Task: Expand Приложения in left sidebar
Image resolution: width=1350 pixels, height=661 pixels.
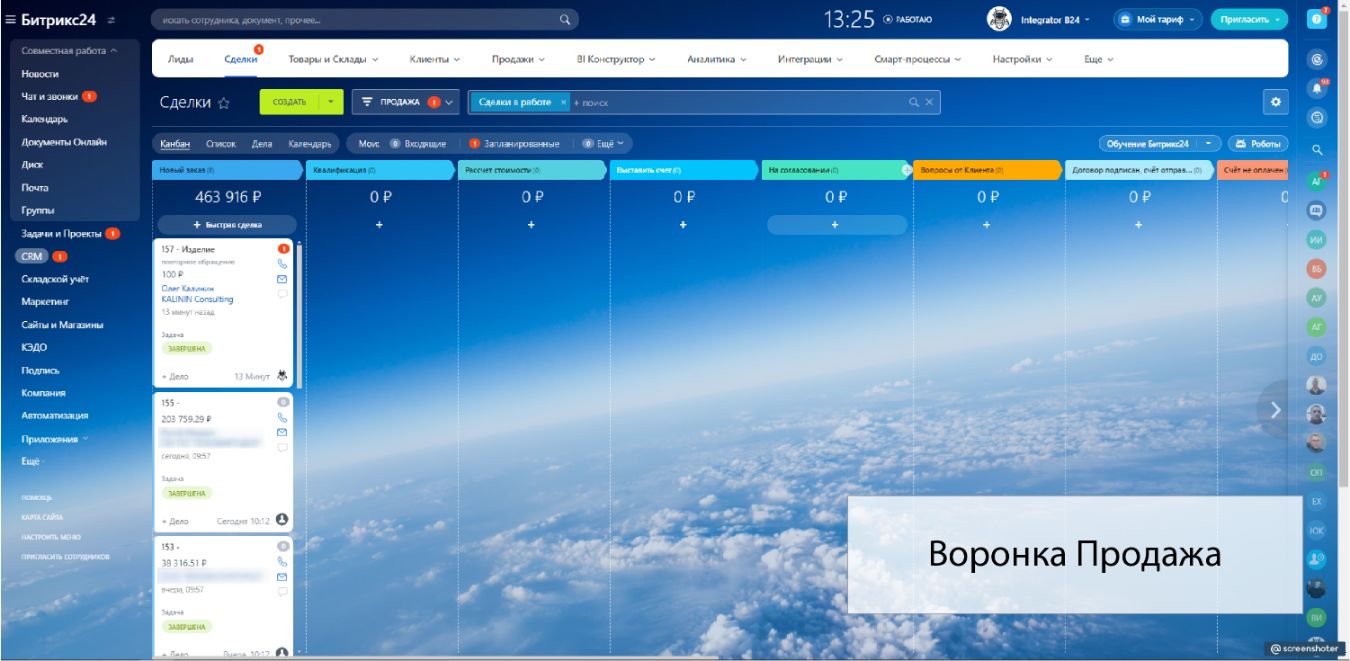Action: 54,439
